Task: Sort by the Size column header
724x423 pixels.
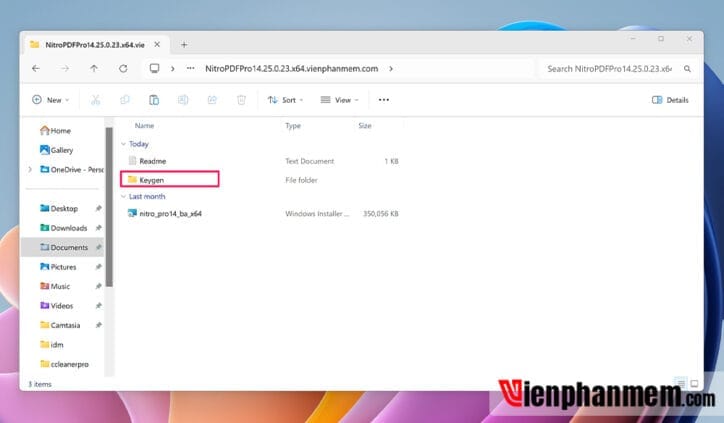Action: (x=365, y=126)
